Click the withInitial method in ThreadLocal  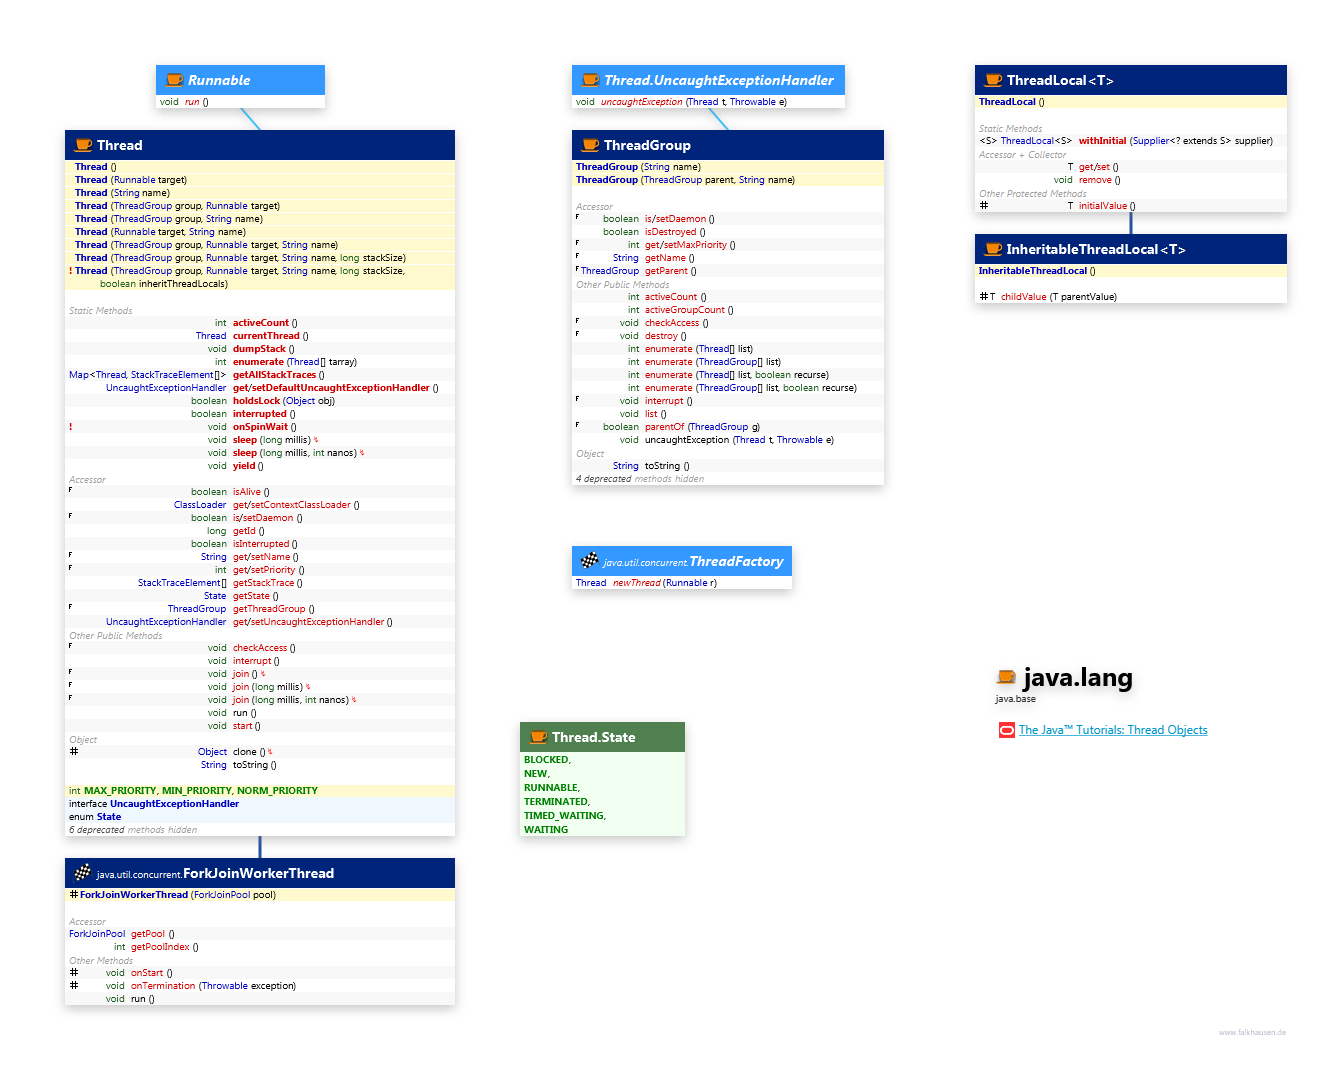(x=1102, y=141)
